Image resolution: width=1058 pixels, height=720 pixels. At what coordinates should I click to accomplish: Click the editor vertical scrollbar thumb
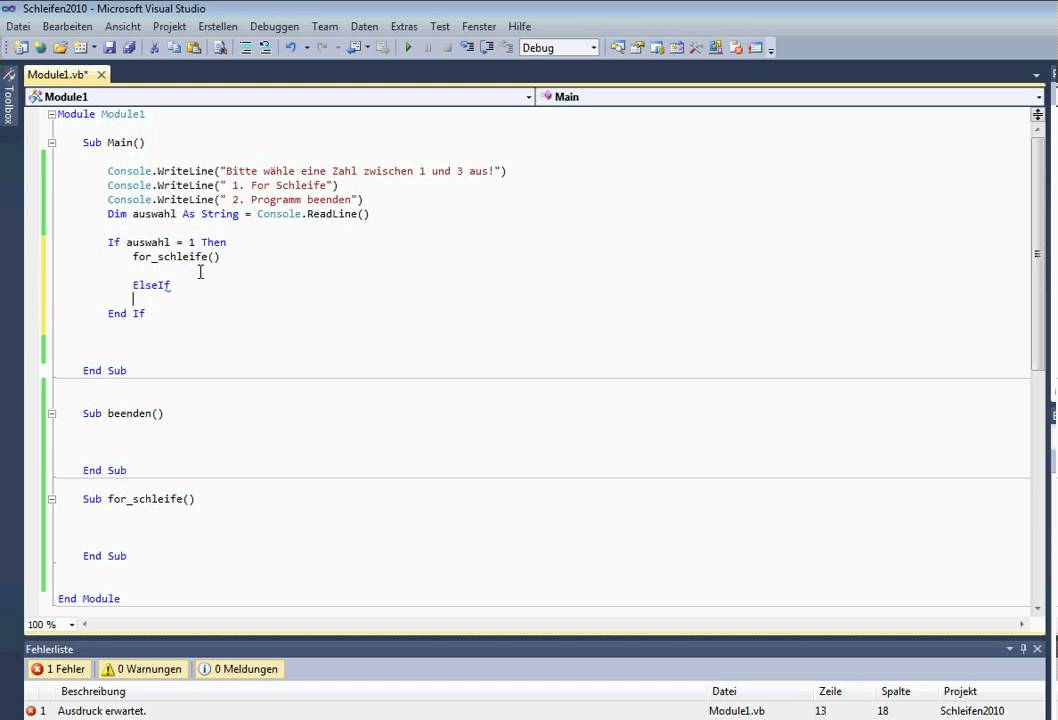pyautogui.click(x=1037, y=254)
